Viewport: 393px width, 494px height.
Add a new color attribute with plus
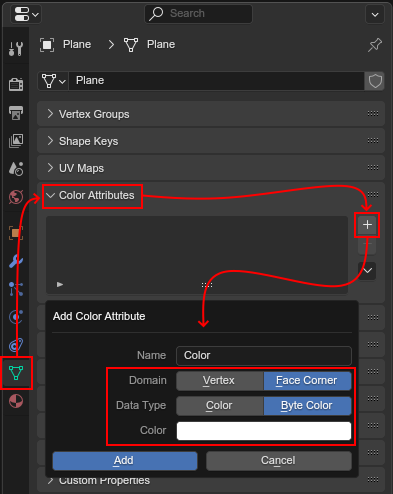click(367, 225)
